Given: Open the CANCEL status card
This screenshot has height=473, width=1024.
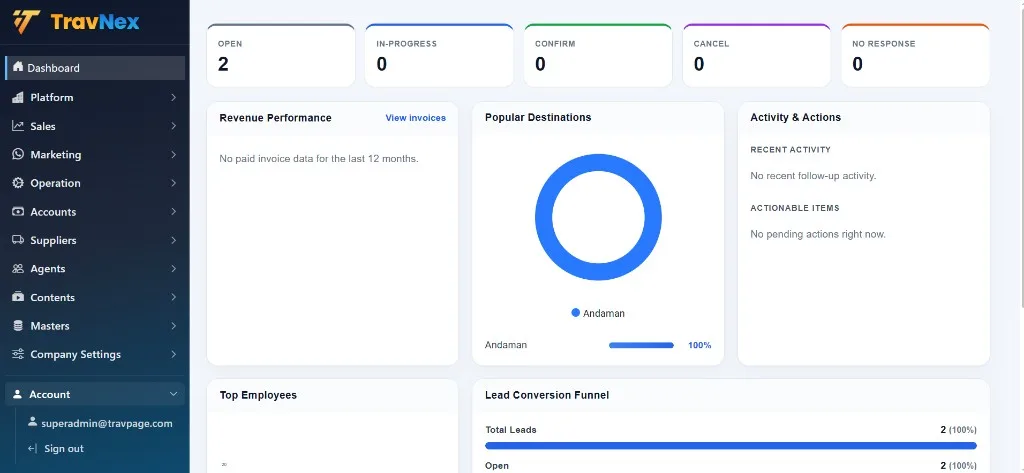Looking at the screenshot, I should tap(756, 55).
